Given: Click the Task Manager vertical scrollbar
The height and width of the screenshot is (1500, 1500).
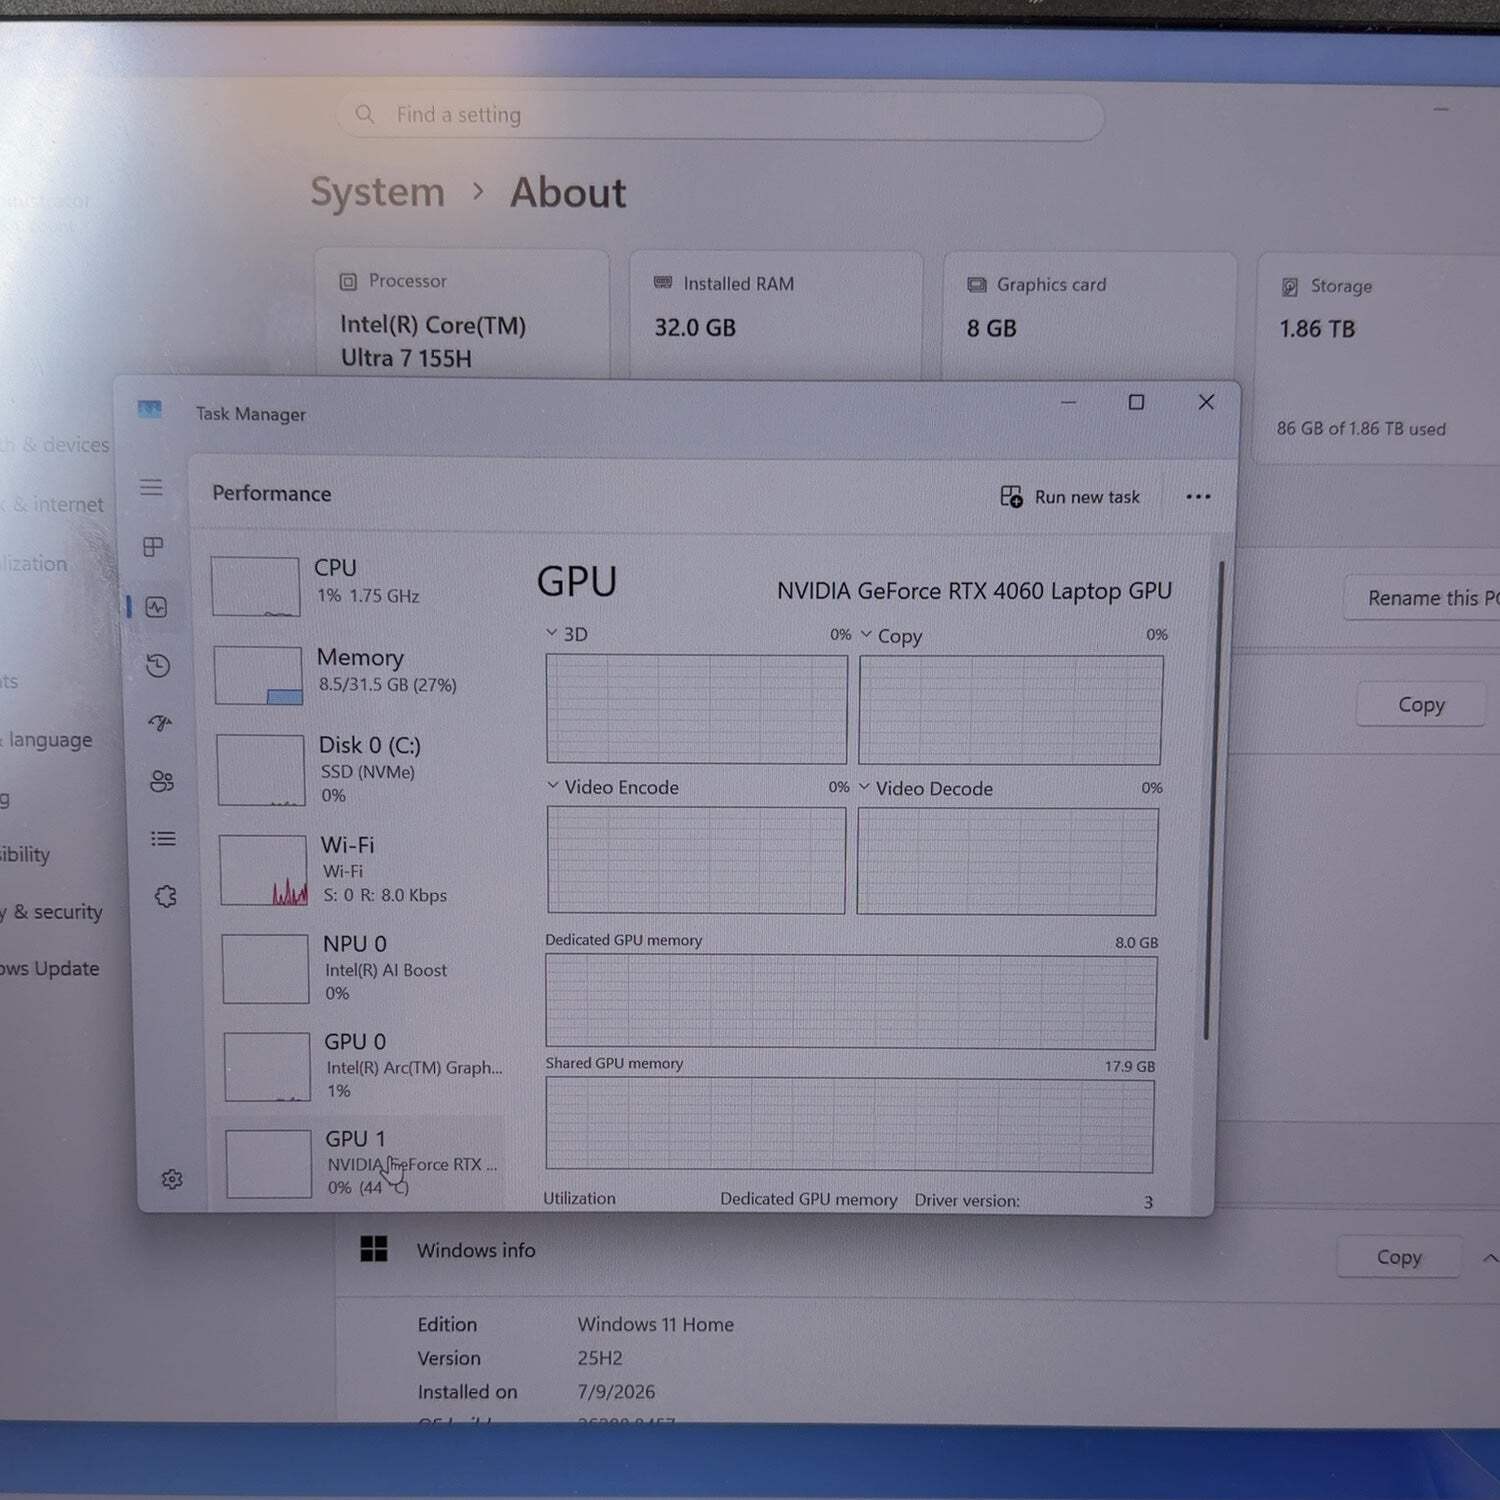Looking at the screenshot, I should [1214, 800].
